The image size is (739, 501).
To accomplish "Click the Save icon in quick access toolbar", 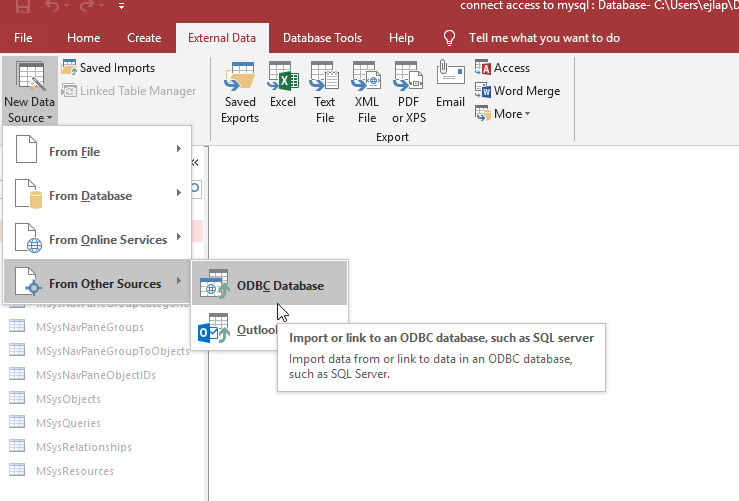I will pyautogui.click(x=23, y=6).
